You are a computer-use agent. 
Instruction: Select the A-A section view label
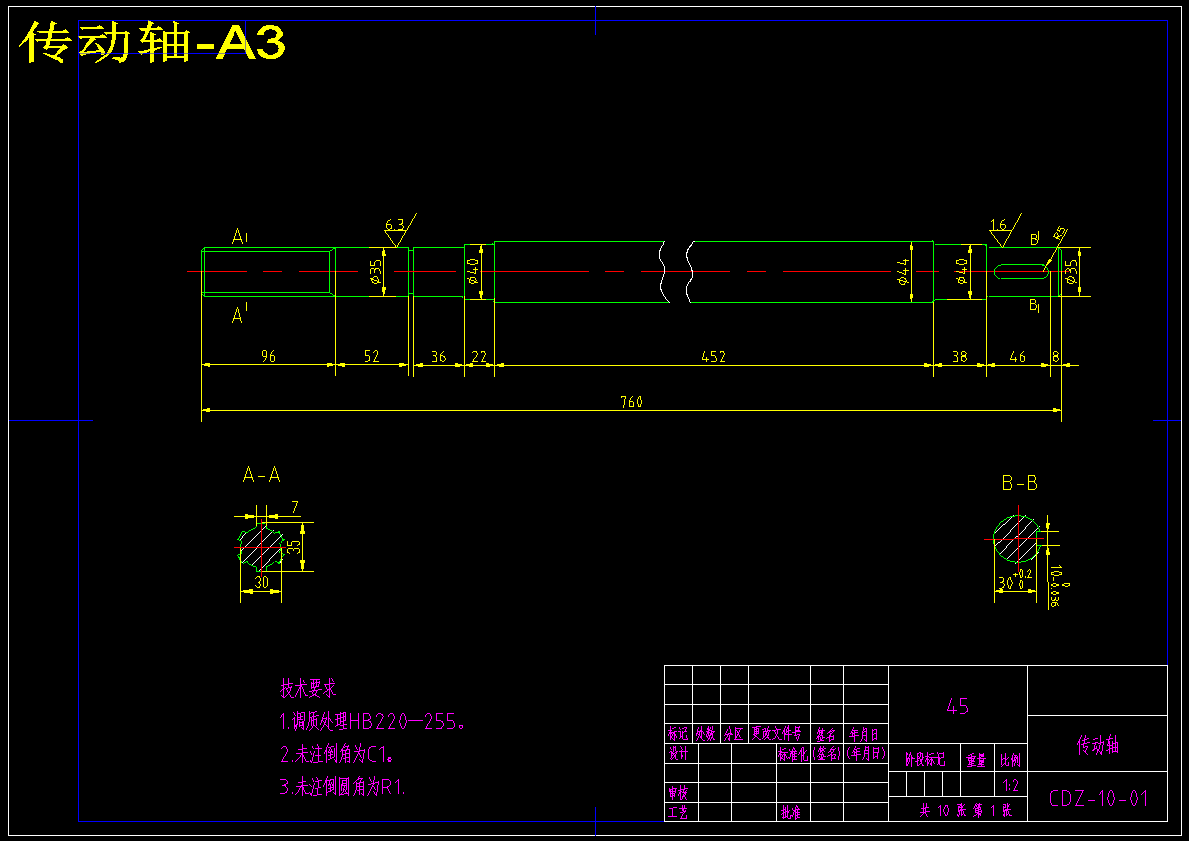(262, 475)
